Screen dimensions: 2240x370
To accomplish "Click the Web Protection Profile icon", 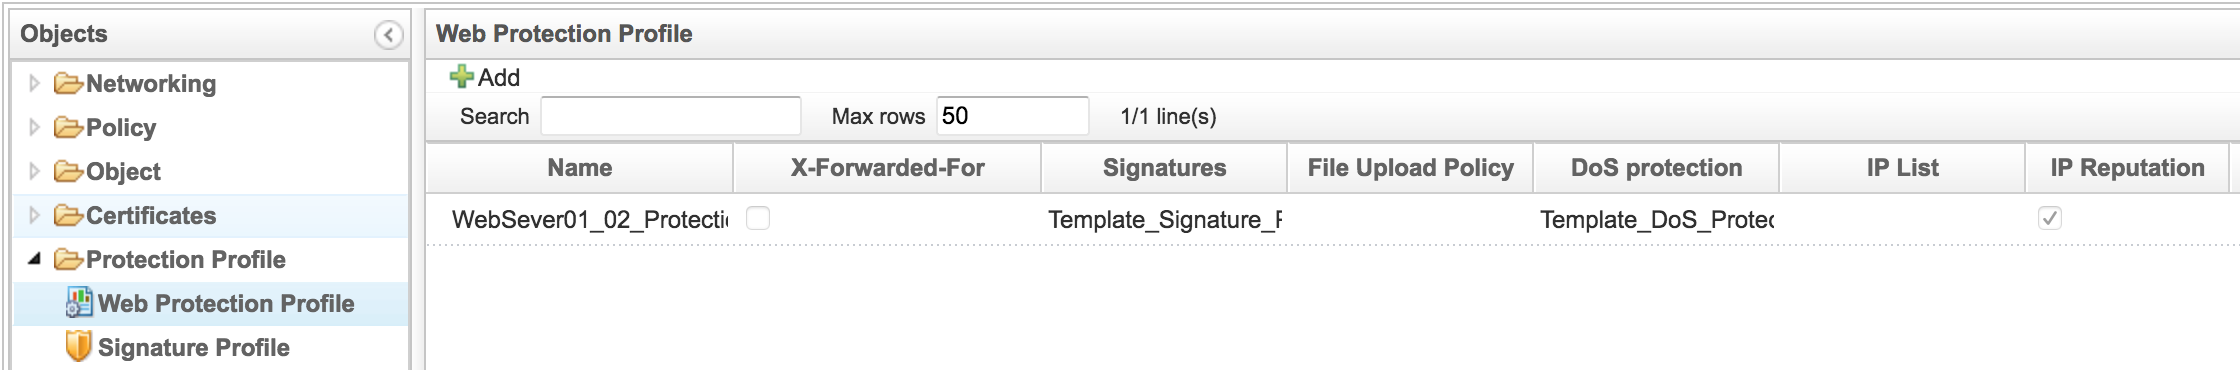I will [x=79, y=302].
